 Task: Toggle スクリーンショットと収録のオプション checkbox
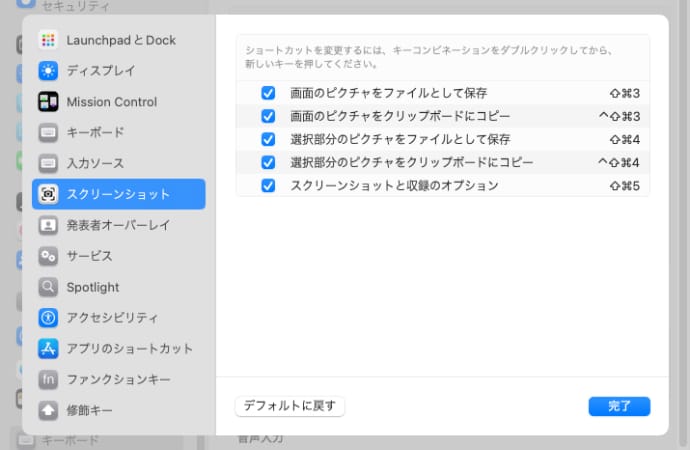point(268,185)
